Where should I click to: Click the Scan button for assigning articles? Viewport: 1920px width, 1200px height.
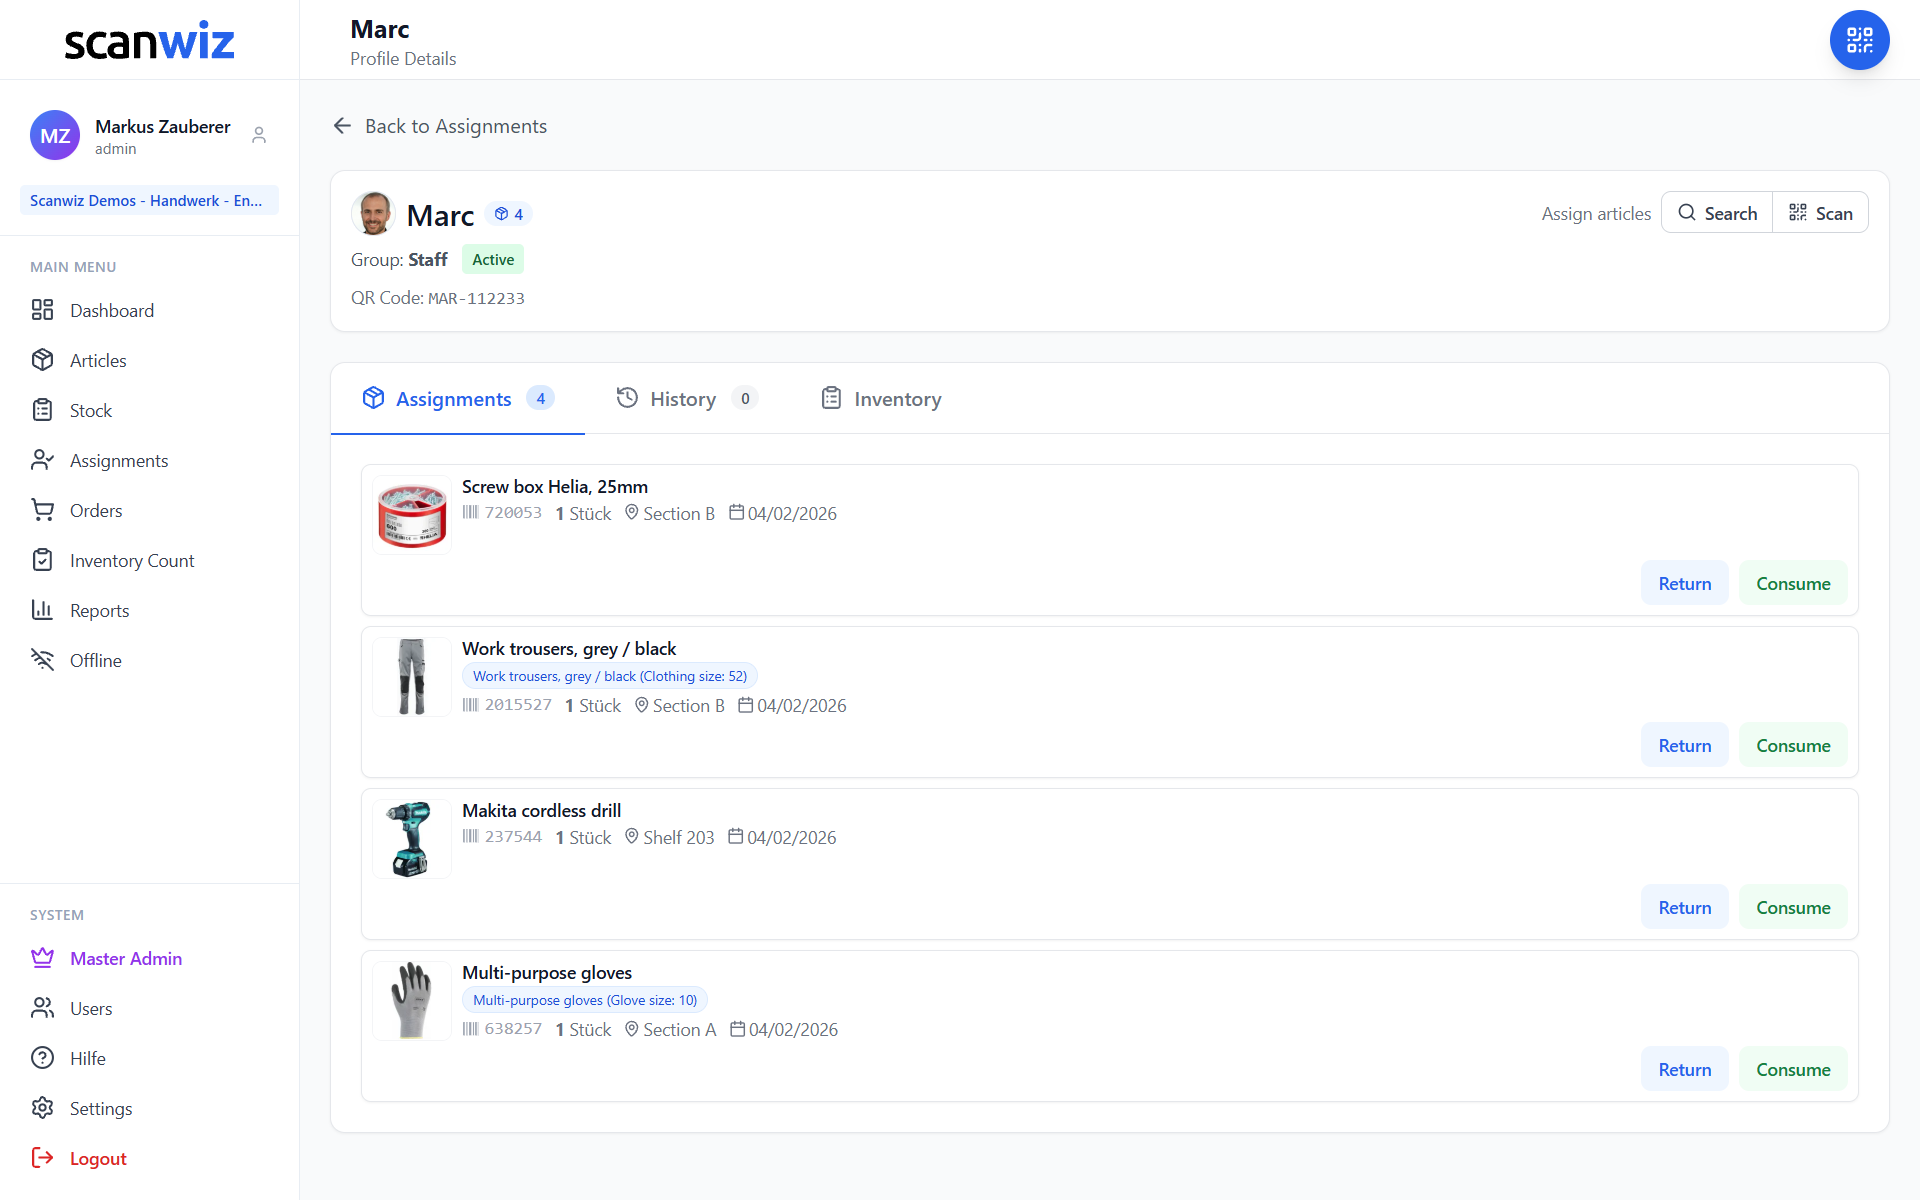[x=1821, y=213]
